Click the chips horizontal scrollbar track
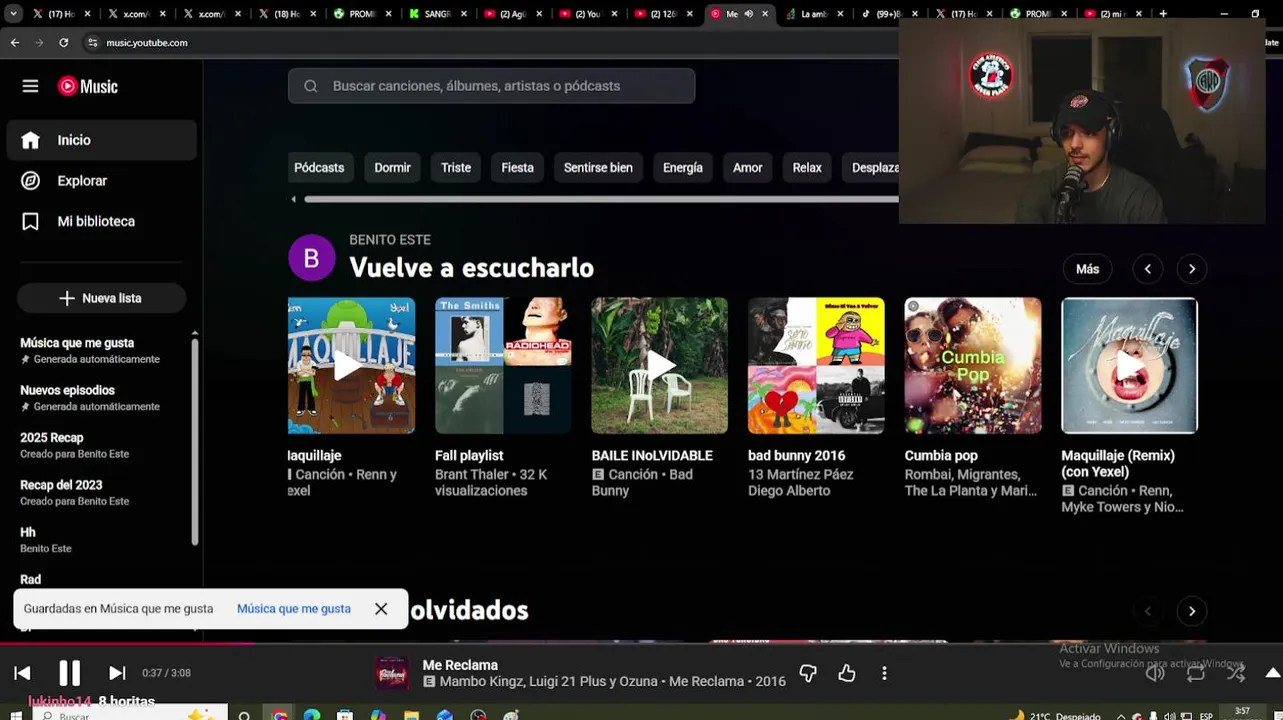 [x=600, y=199]
